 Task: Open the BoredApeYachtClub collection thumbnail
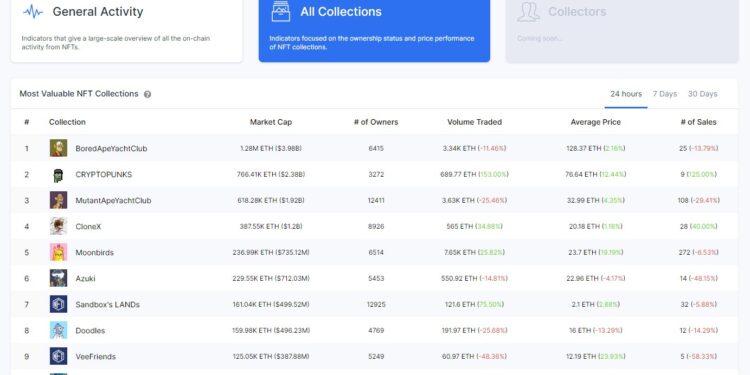pyautogui.click(x=58, y=148)
